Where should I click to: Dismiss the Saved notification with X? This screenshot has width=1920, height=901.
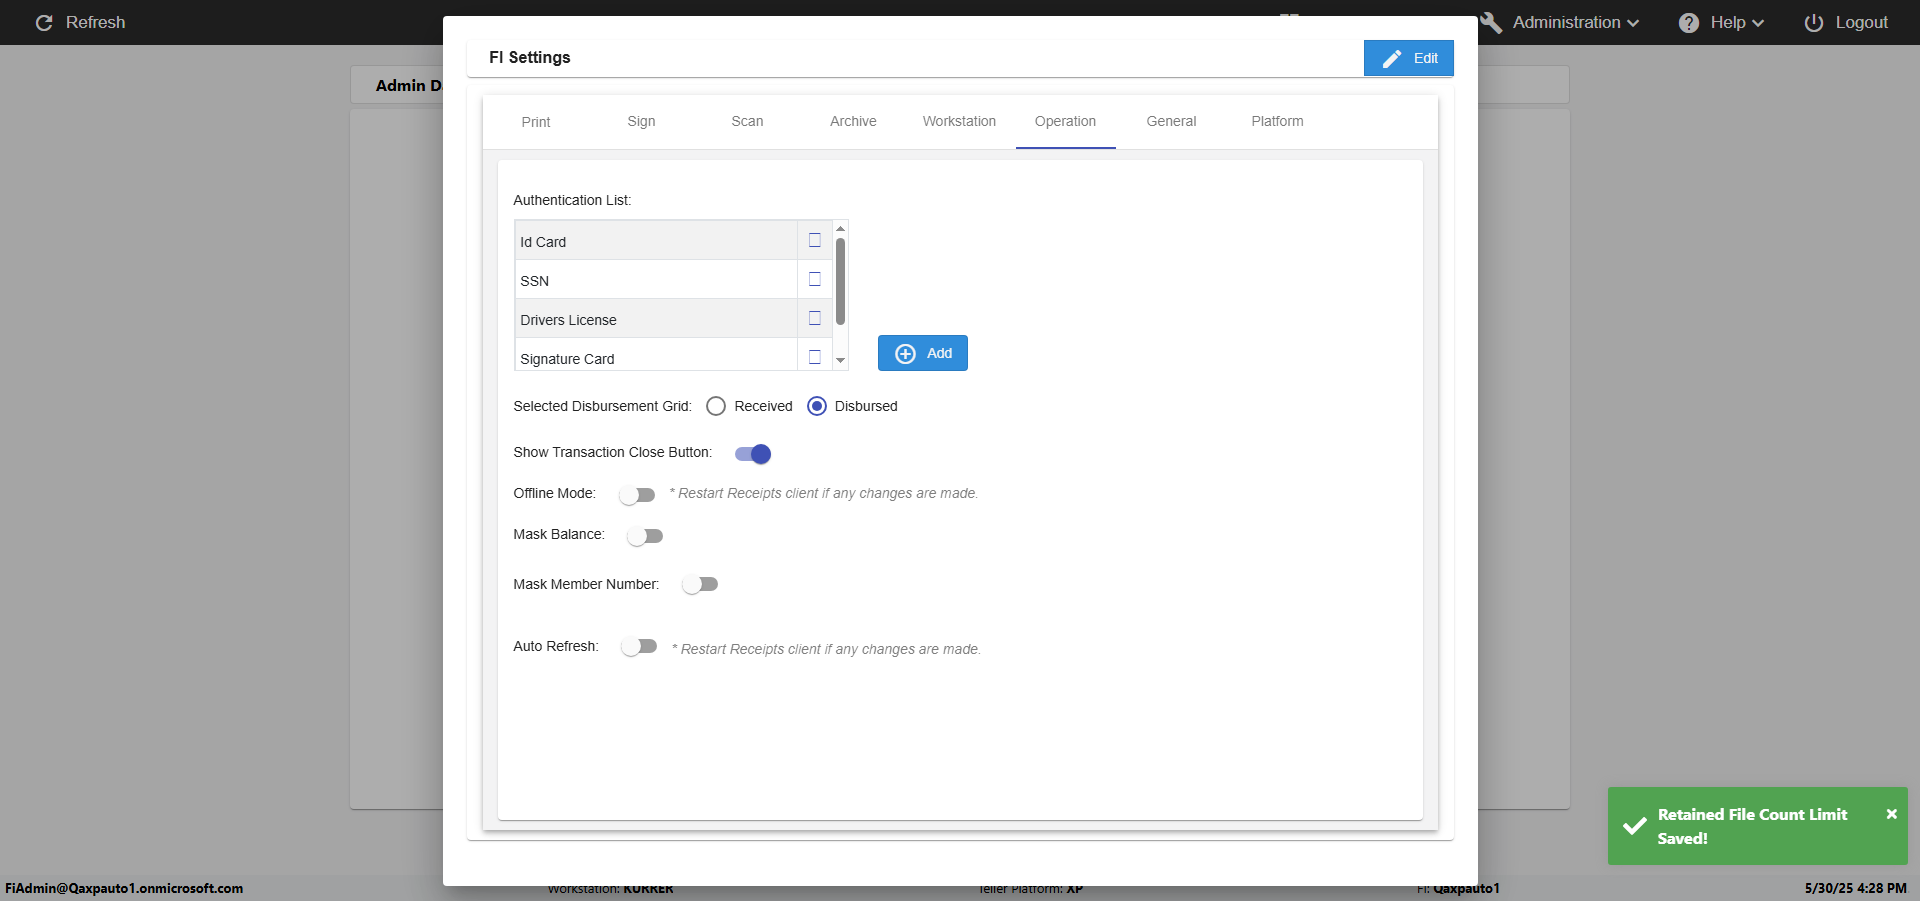click(x=1891, y=814)
